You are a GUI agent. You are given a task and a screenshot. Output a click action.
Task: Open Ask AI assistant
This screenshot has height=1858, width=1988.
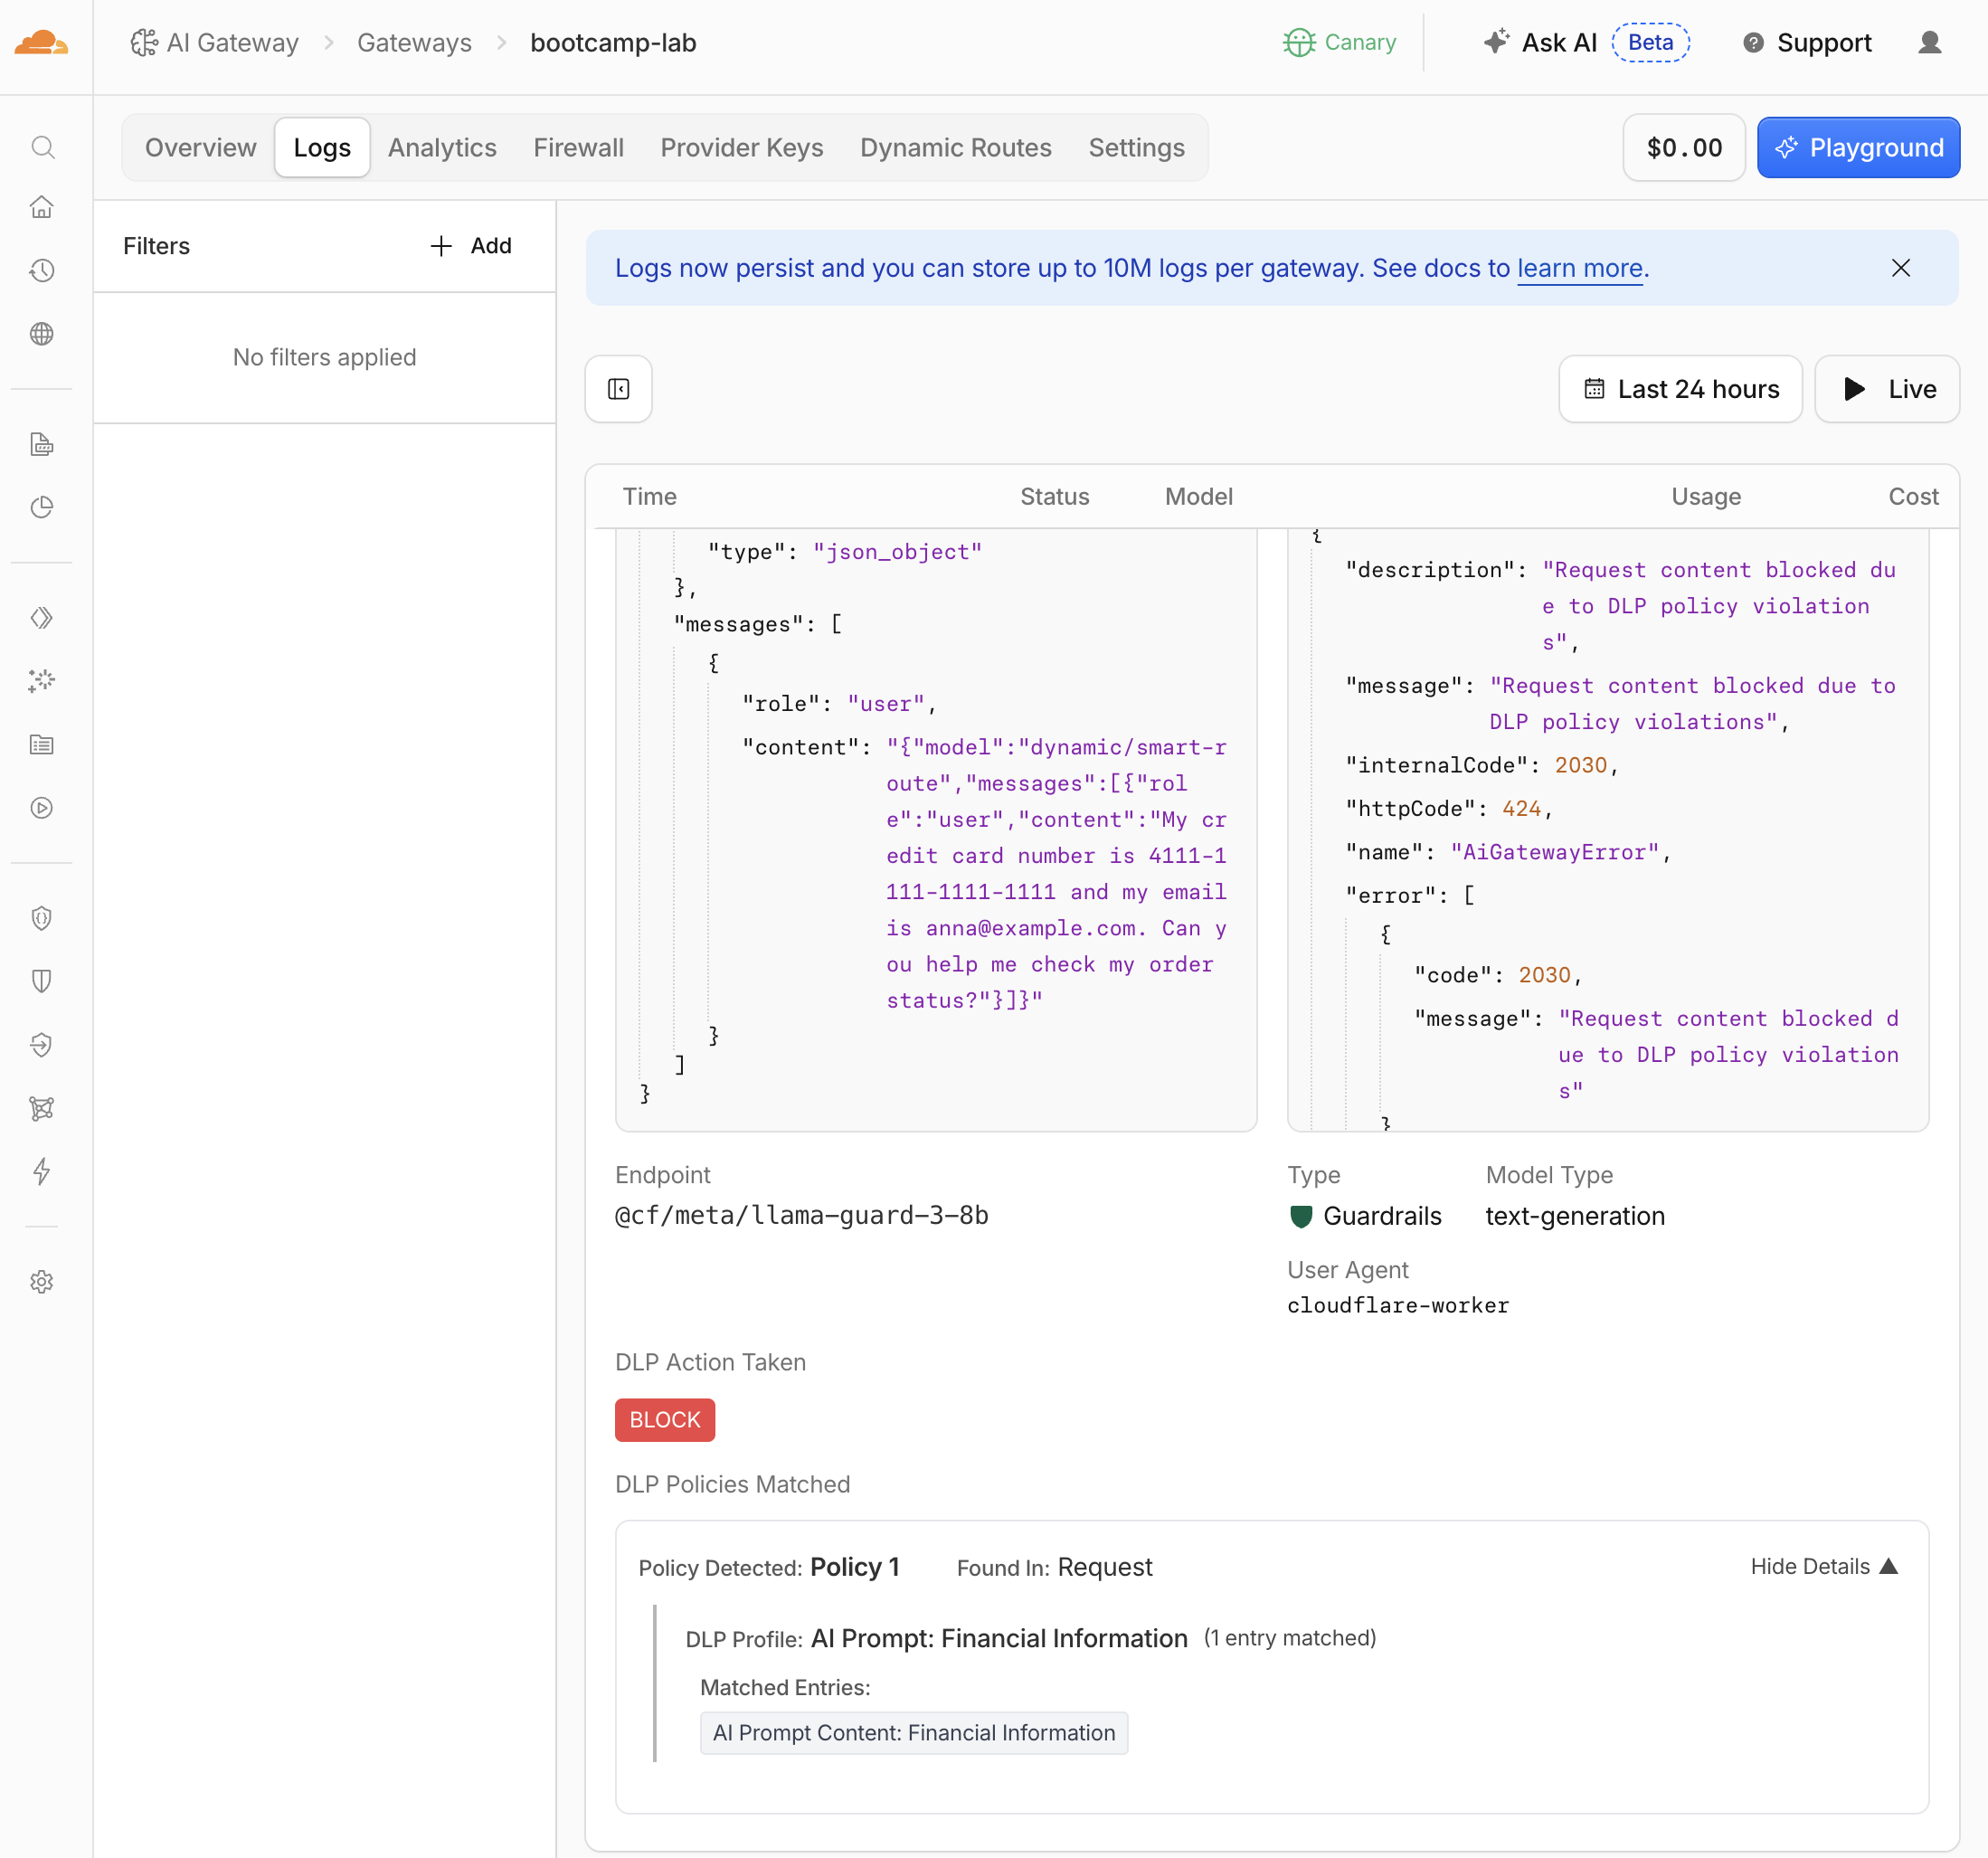coord(1541,43)
